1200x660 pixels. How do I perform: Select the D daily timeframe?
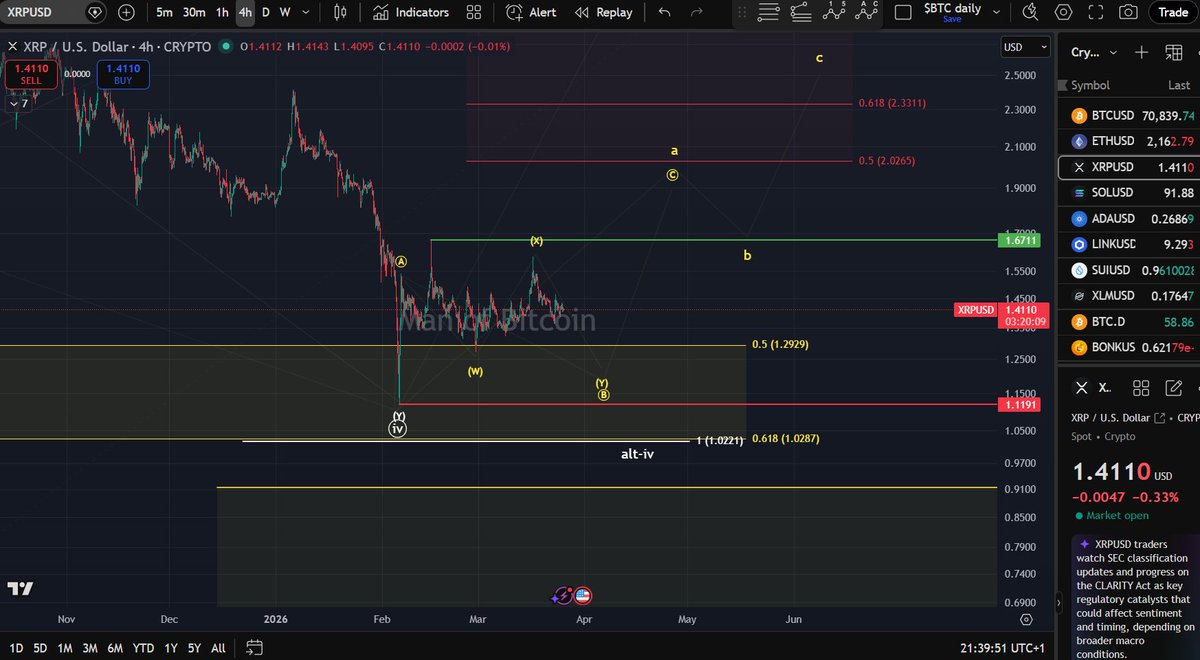(265, 13)
